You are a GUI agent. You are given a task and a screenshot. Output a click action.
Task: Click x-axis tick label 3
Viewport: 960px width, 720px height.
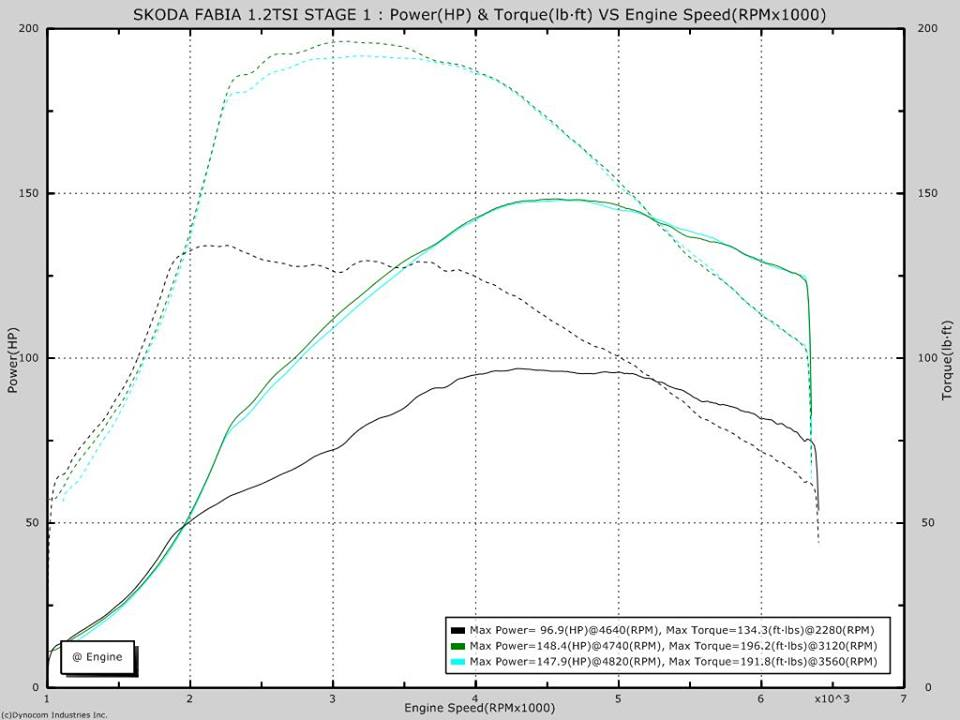tap(332, 699)
